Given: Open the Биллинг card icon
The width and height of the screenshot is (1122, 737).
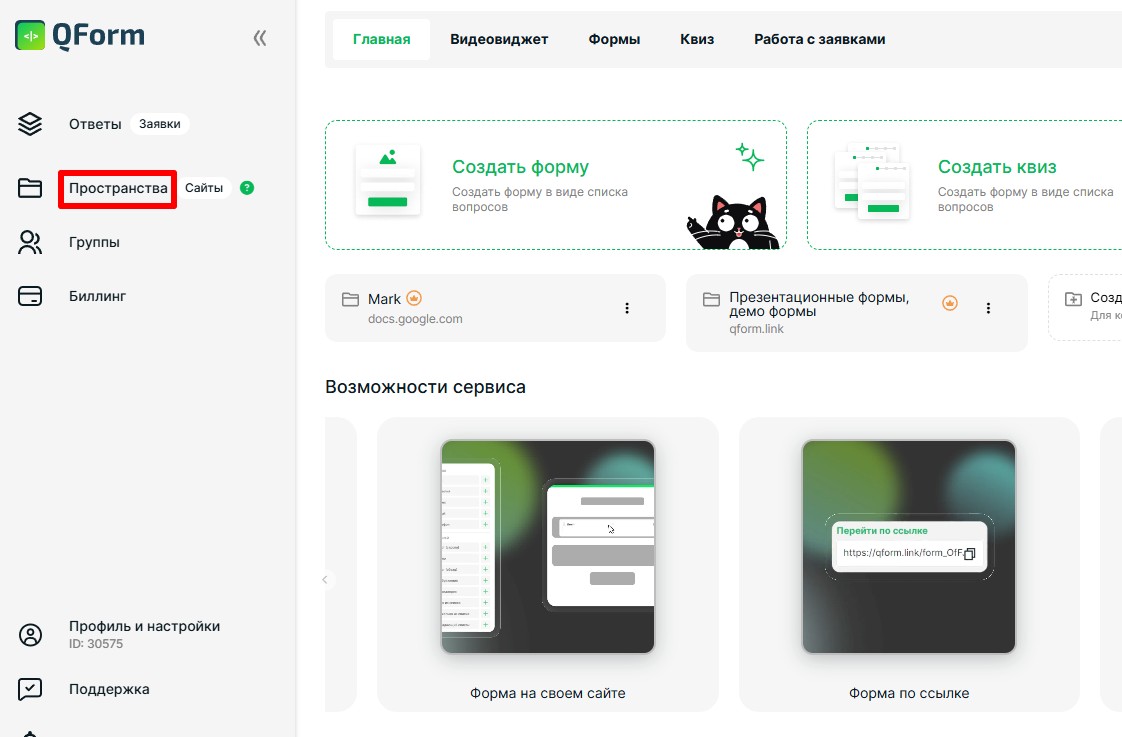Looking at the screenshot, I should [30, 296].
